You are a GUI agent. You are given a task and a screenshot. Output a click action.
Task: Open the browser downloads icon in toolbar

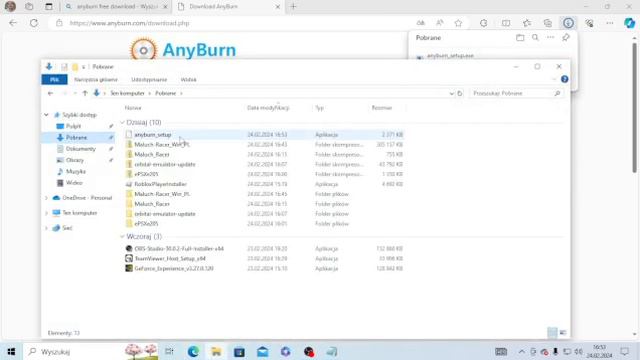(568, 23)
